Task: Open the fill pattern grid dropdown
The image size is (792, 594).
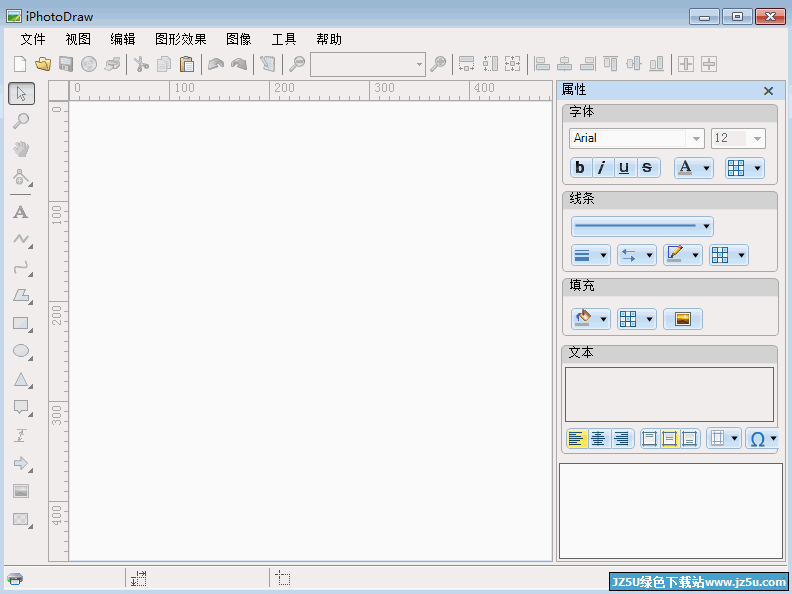Action: 636,319
